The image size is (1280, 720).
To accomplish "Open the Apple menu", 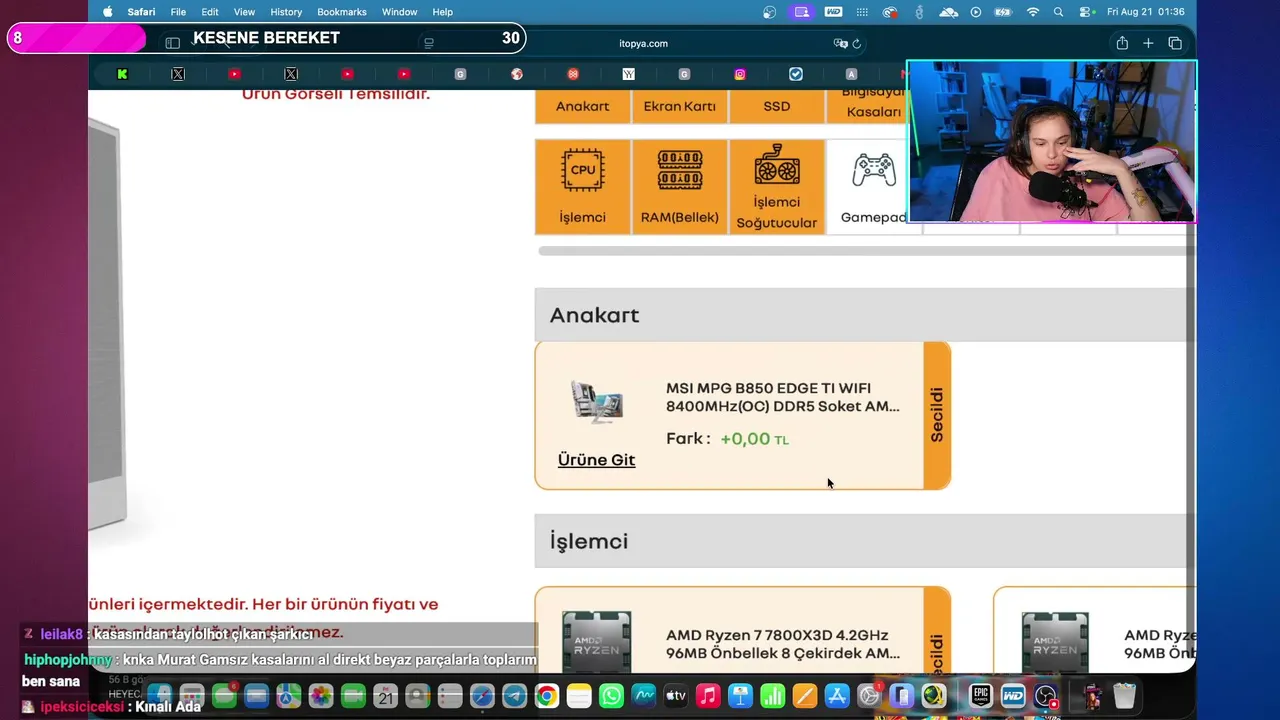I will [108, 12].
